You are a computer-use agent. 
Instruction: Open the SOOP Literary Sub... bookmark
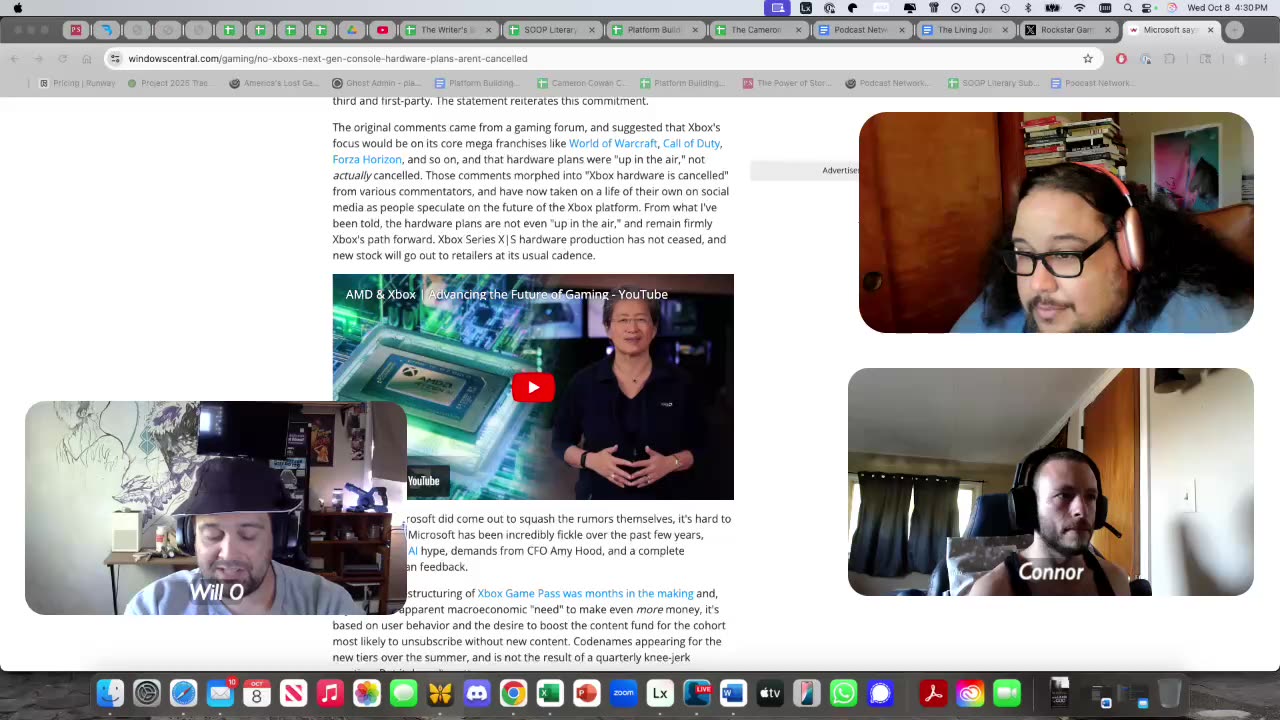click(x=994, y=83)
